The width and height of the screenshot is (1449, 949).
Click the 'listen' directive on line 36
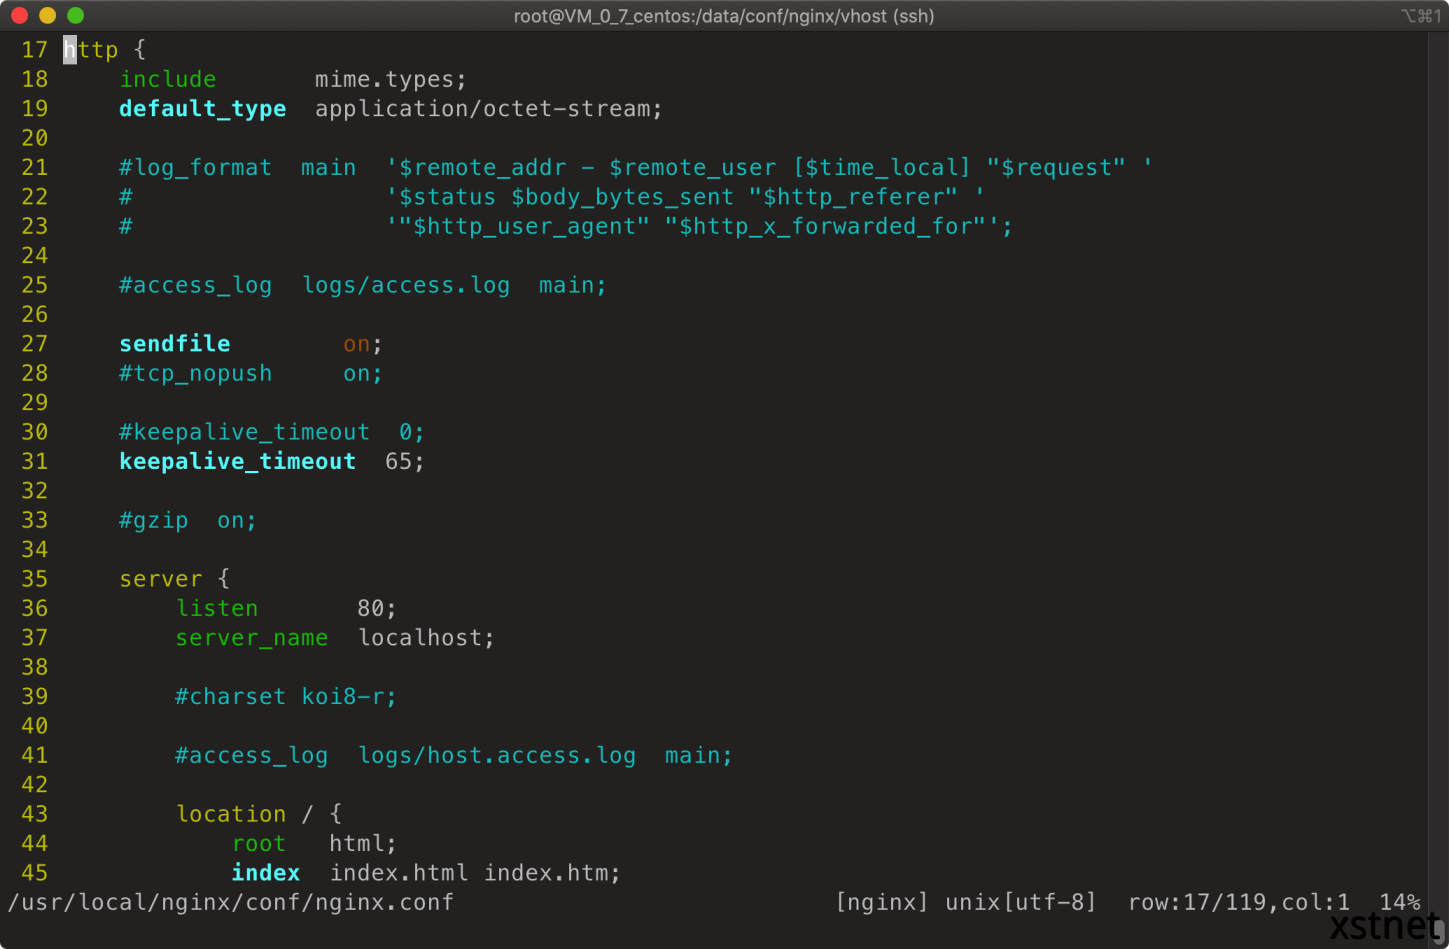pyautogui.click(x=217, y=608)
